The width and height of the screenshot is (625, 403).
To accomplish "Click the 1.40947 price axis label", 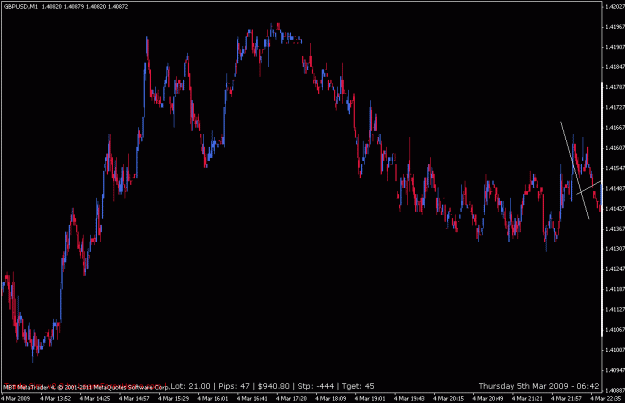I will tap(614, 370).
